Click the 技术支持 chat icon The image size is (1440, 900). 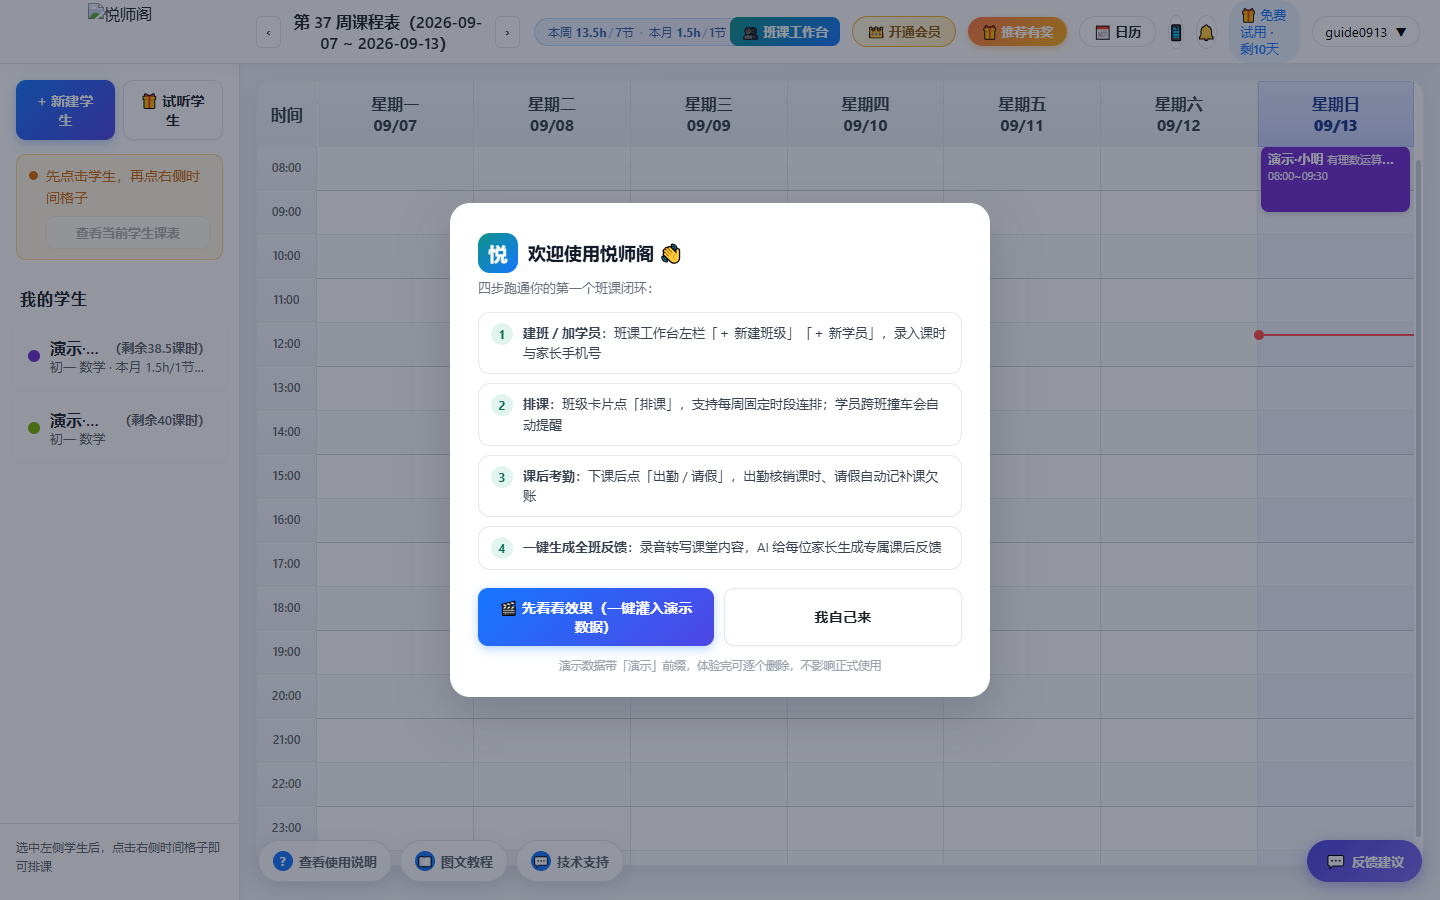541,861
